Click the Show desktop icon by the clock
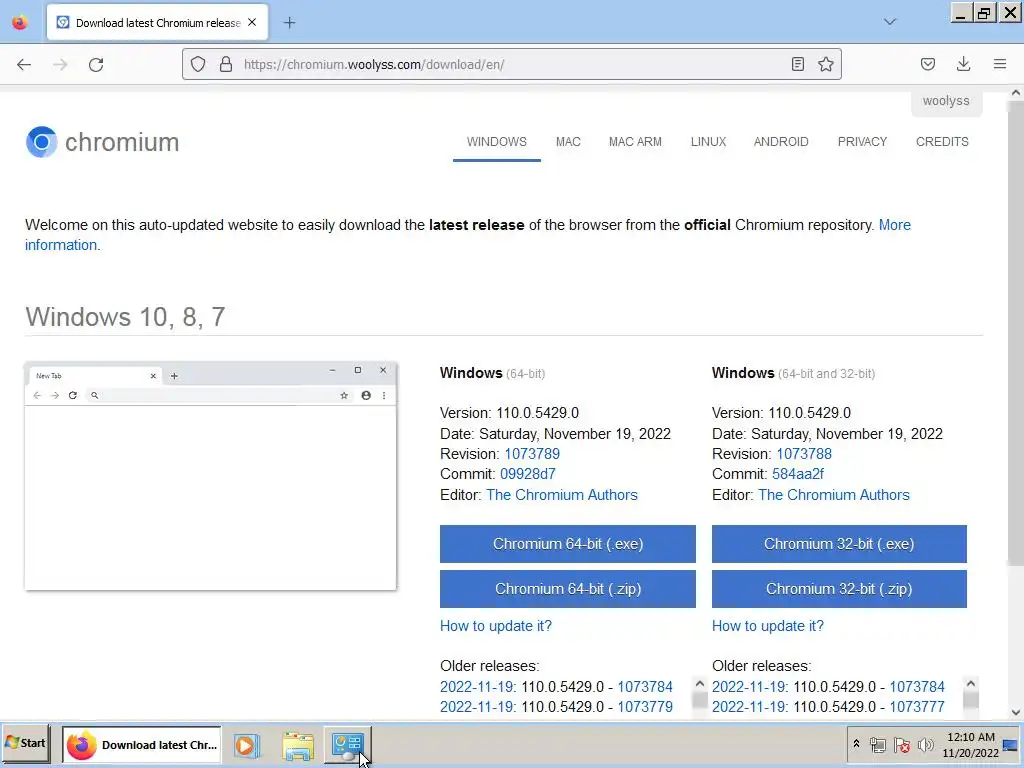 (1010, 745)
